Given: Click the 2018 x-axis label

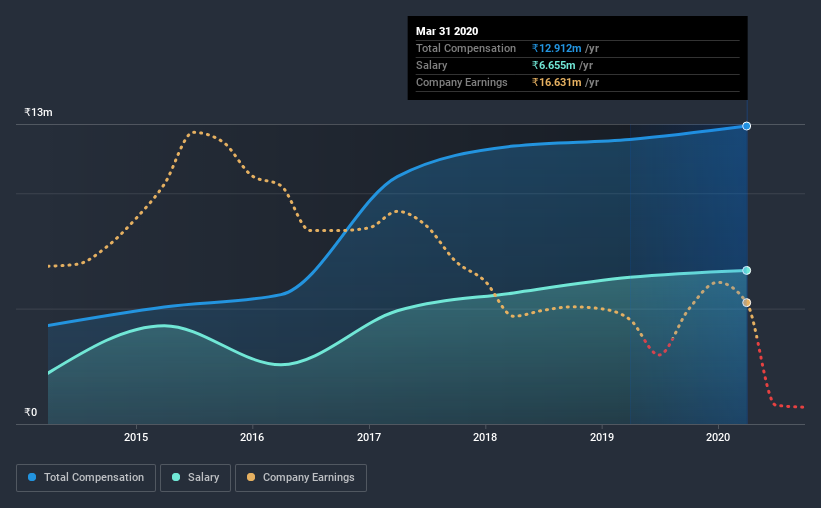Looking at the screenshot, I should coord(485,437).
